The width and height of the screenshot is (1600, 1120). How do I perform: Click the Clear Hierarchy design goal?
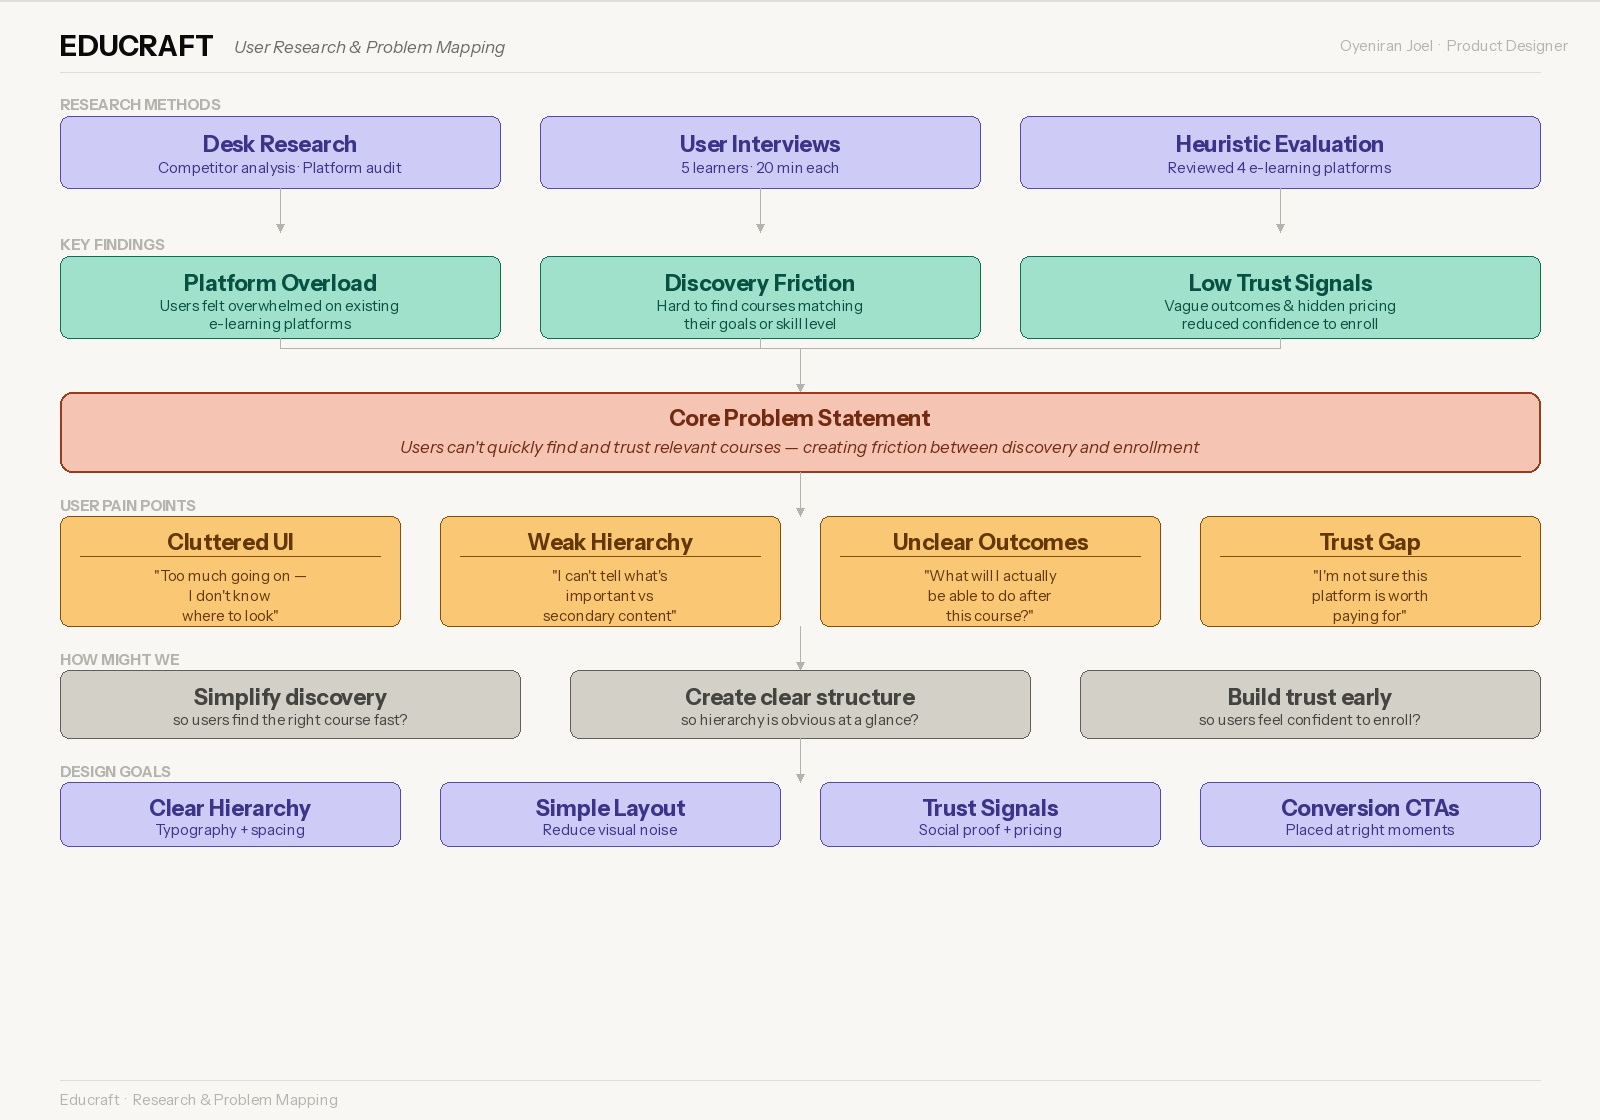tap(230, 814)
